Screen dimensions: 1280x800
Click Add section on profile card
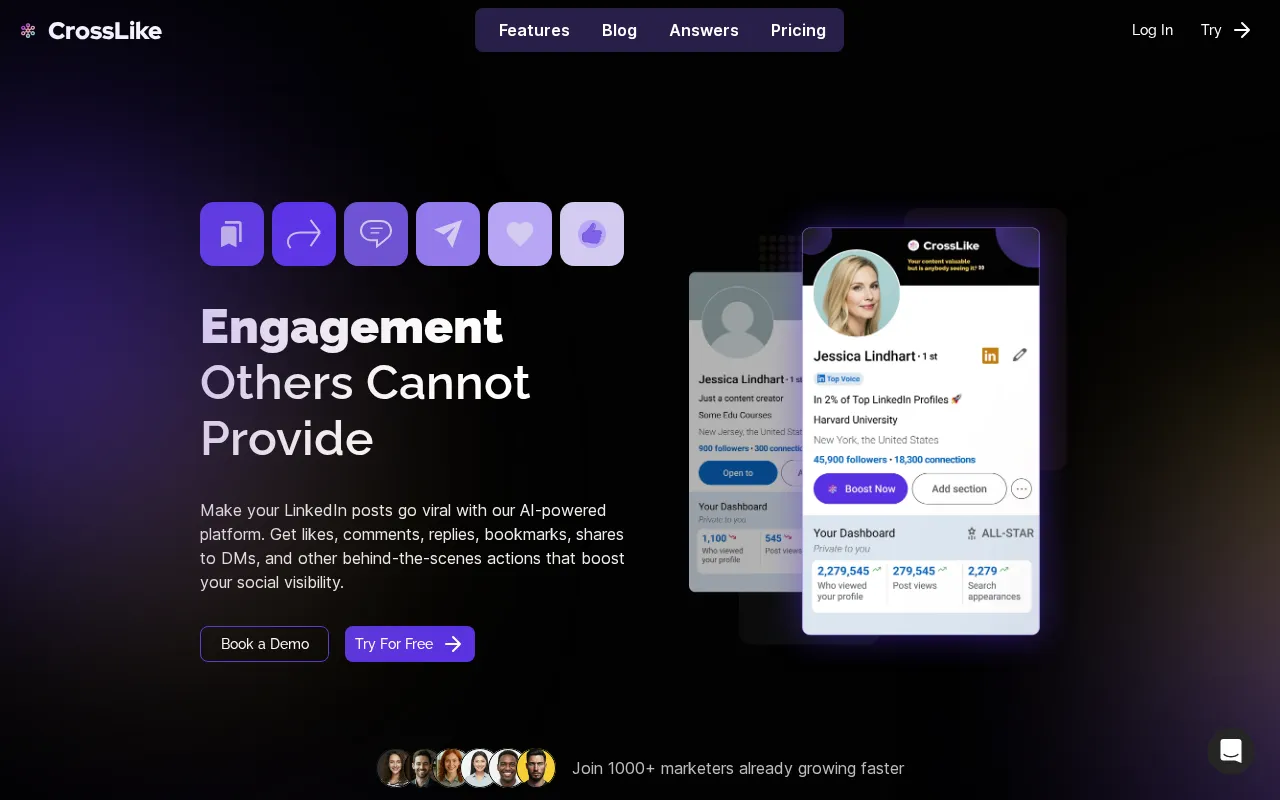pos(959,489)
